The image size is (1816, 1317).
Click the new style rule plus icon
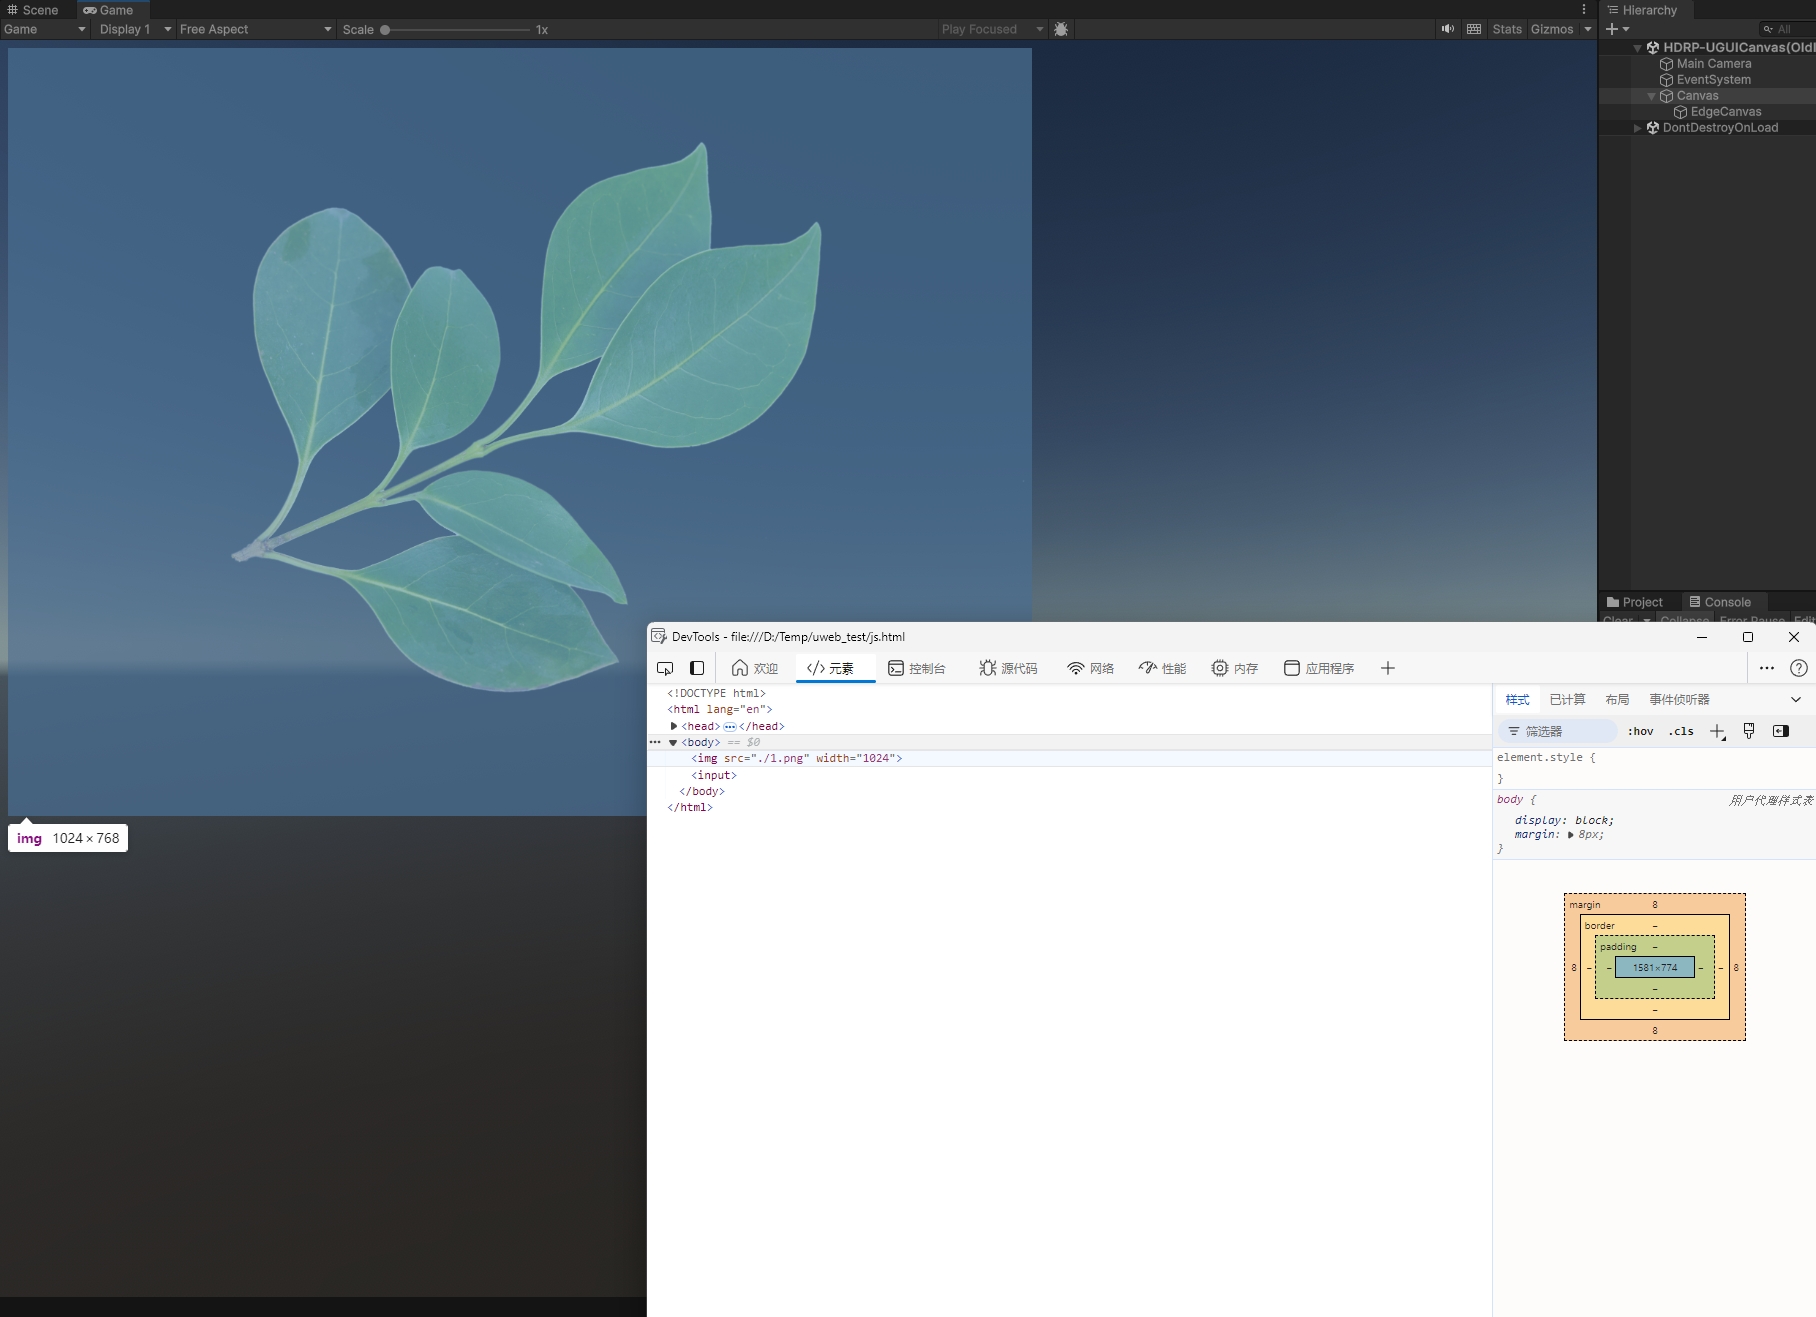click(x=1717, y=732)
